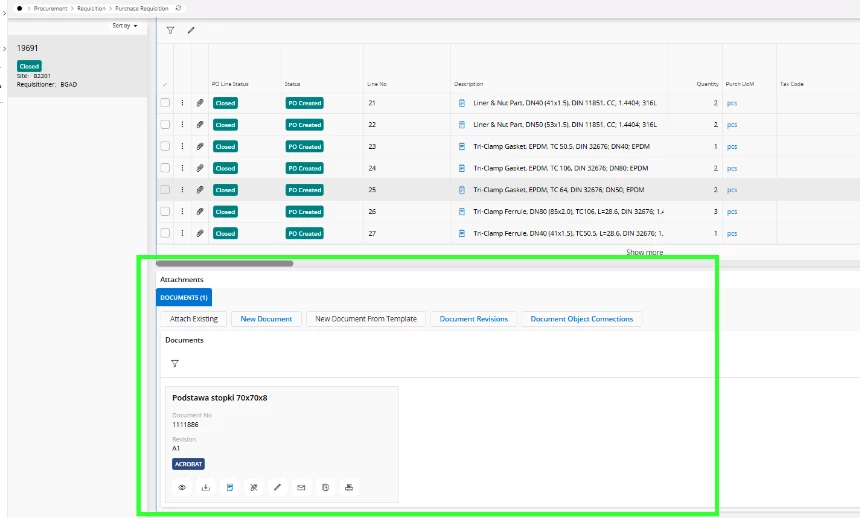Toggle the select-all checkmark in the table header
Viewport: 860px width, 518px height.
point(165,85)
